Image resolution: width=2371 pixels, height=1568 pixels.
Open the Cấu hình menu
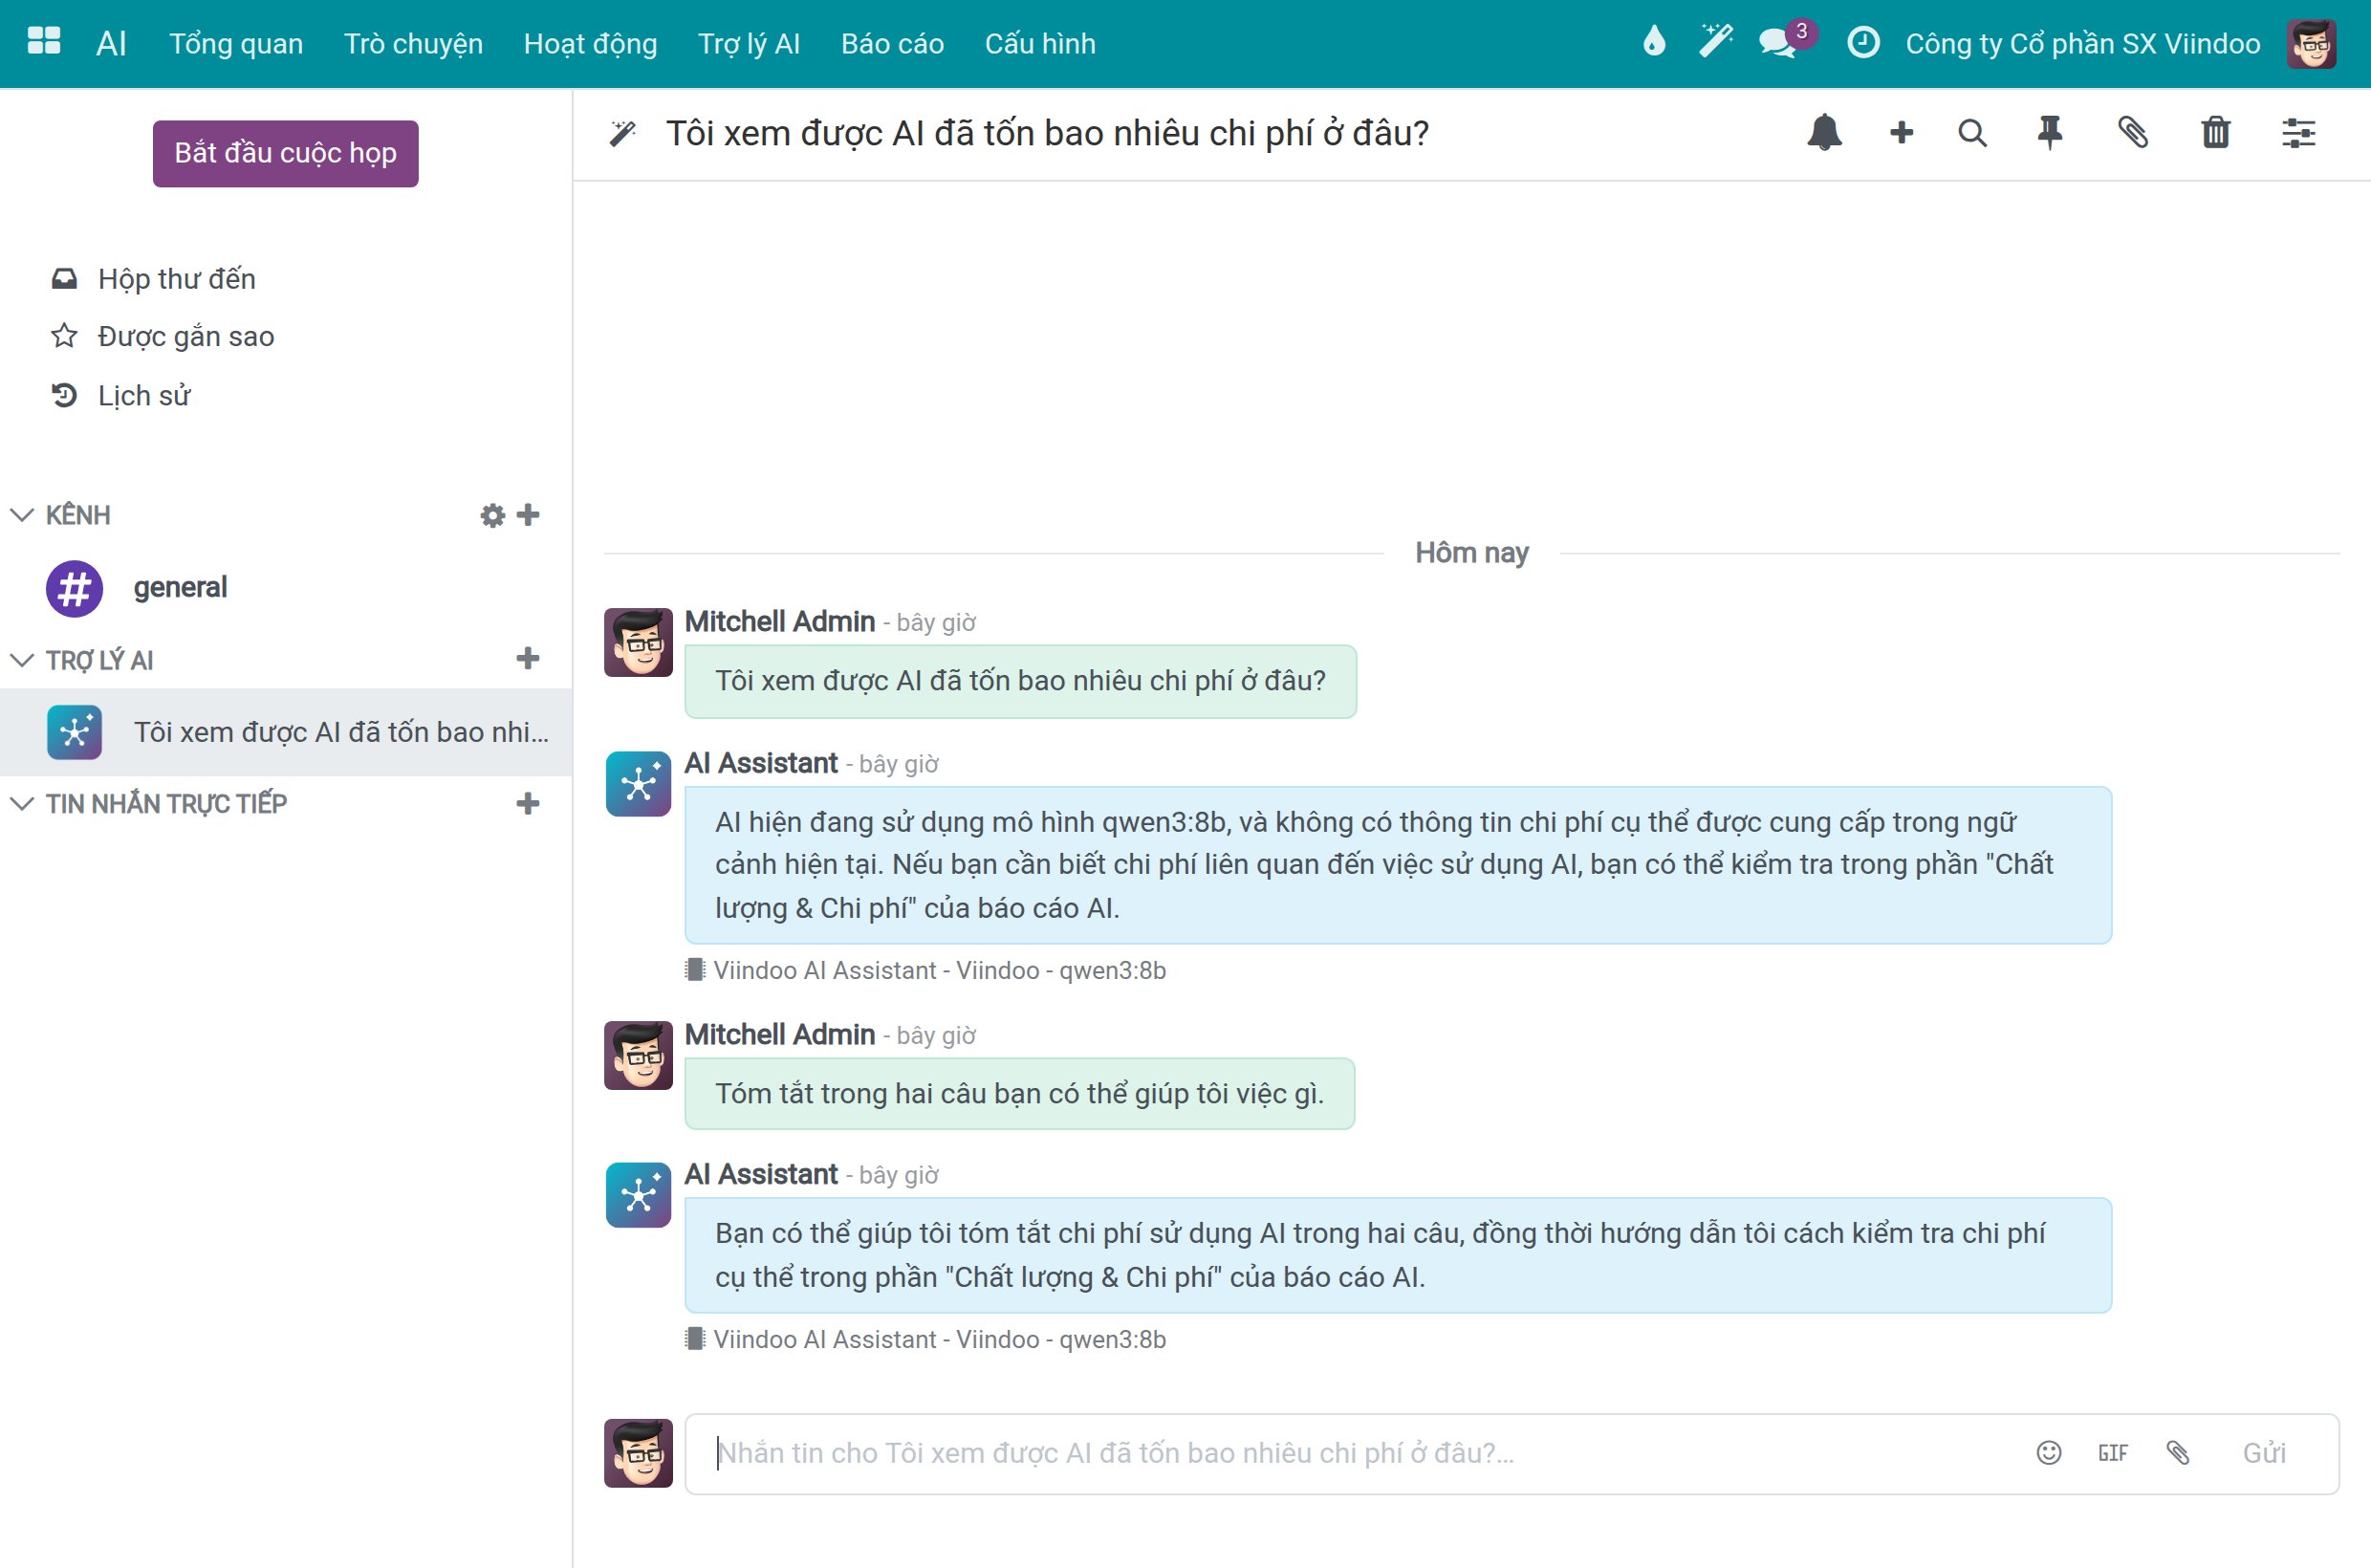[1040, 44]
